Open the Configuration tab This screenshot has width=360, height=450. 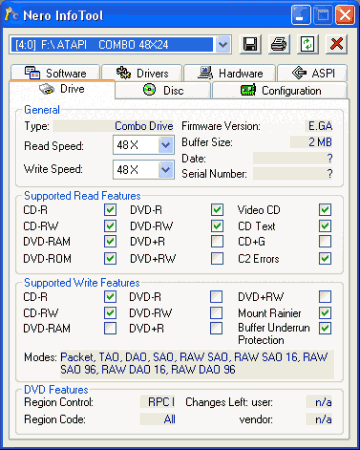click(x=280, y=90)
